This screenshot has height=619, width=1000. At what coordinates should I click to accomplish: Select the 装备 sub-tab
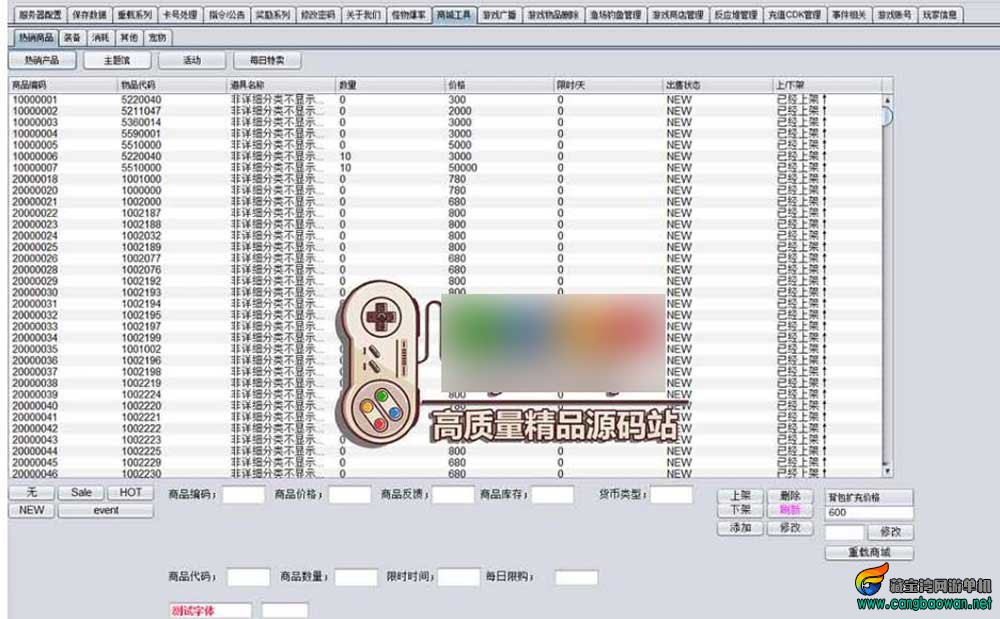click(x=72, y=37)
